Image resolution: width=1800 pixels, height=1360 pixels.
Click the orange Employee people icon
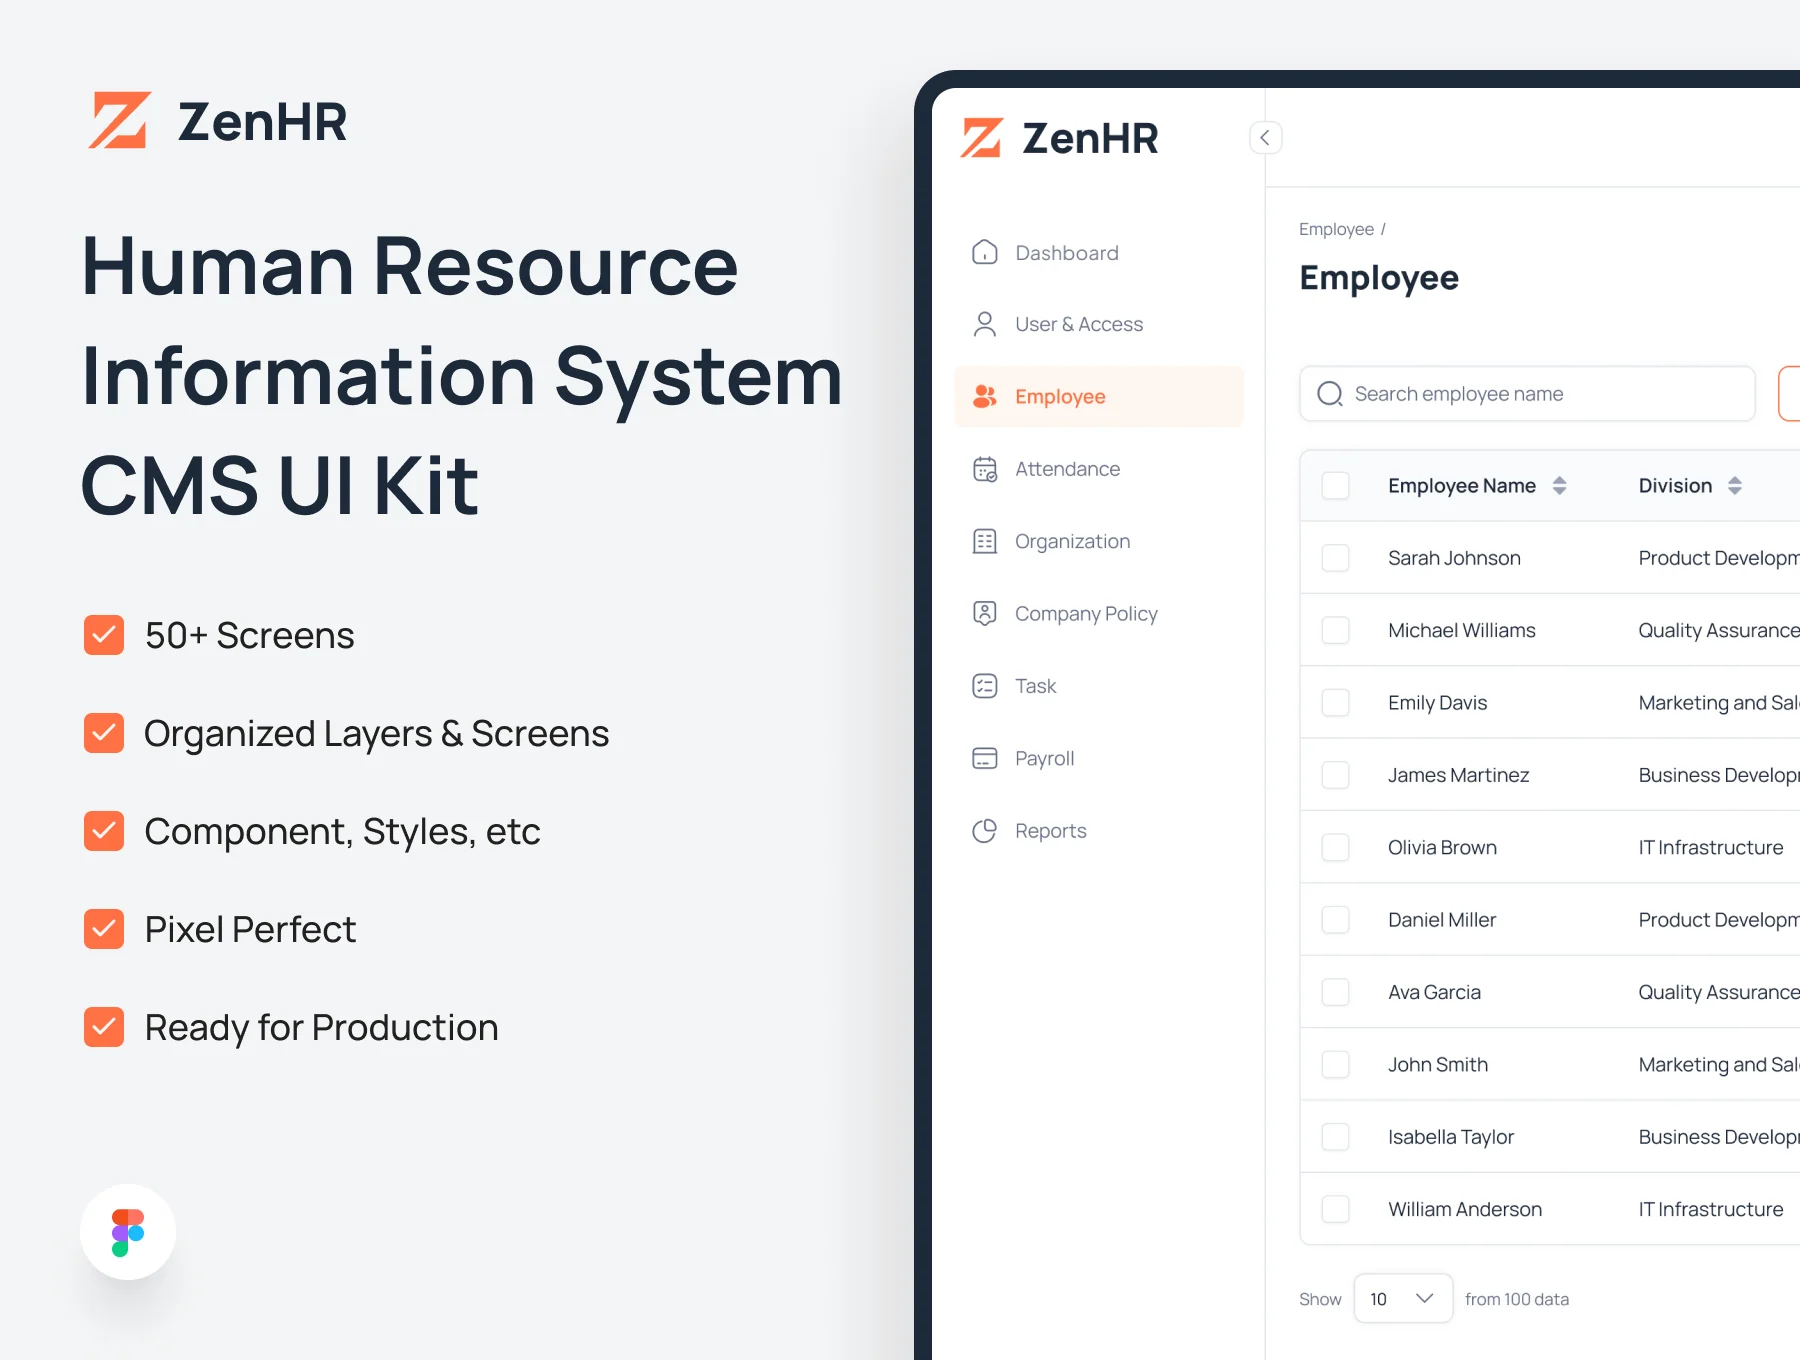[985, 396]
